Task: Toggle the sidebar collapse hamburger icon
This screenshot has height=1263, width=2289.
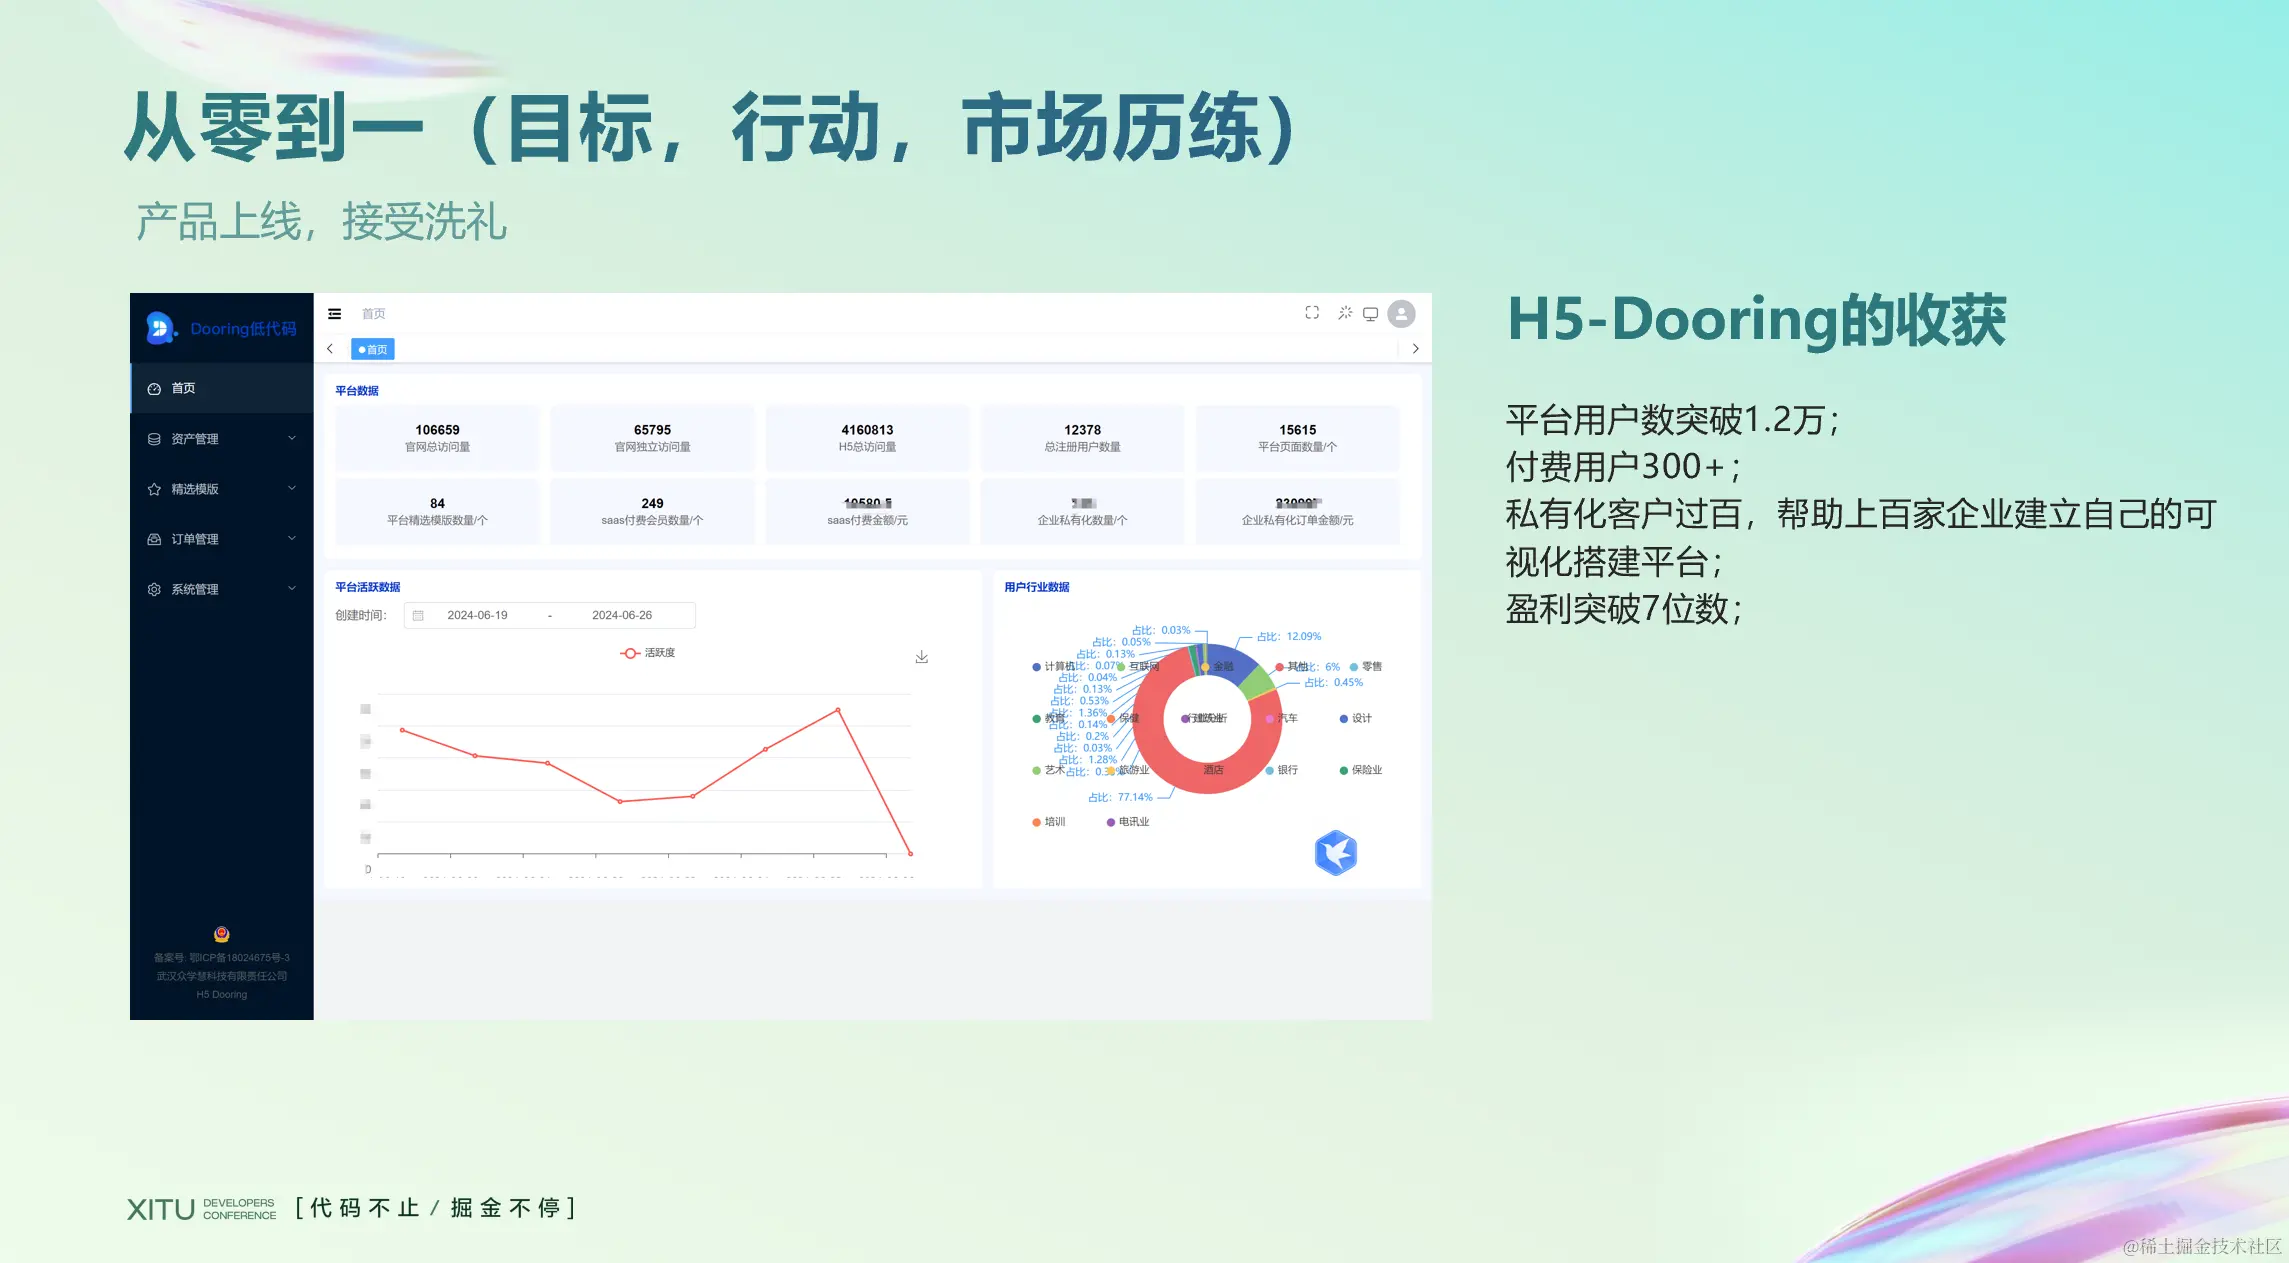Action: point(335,314)
